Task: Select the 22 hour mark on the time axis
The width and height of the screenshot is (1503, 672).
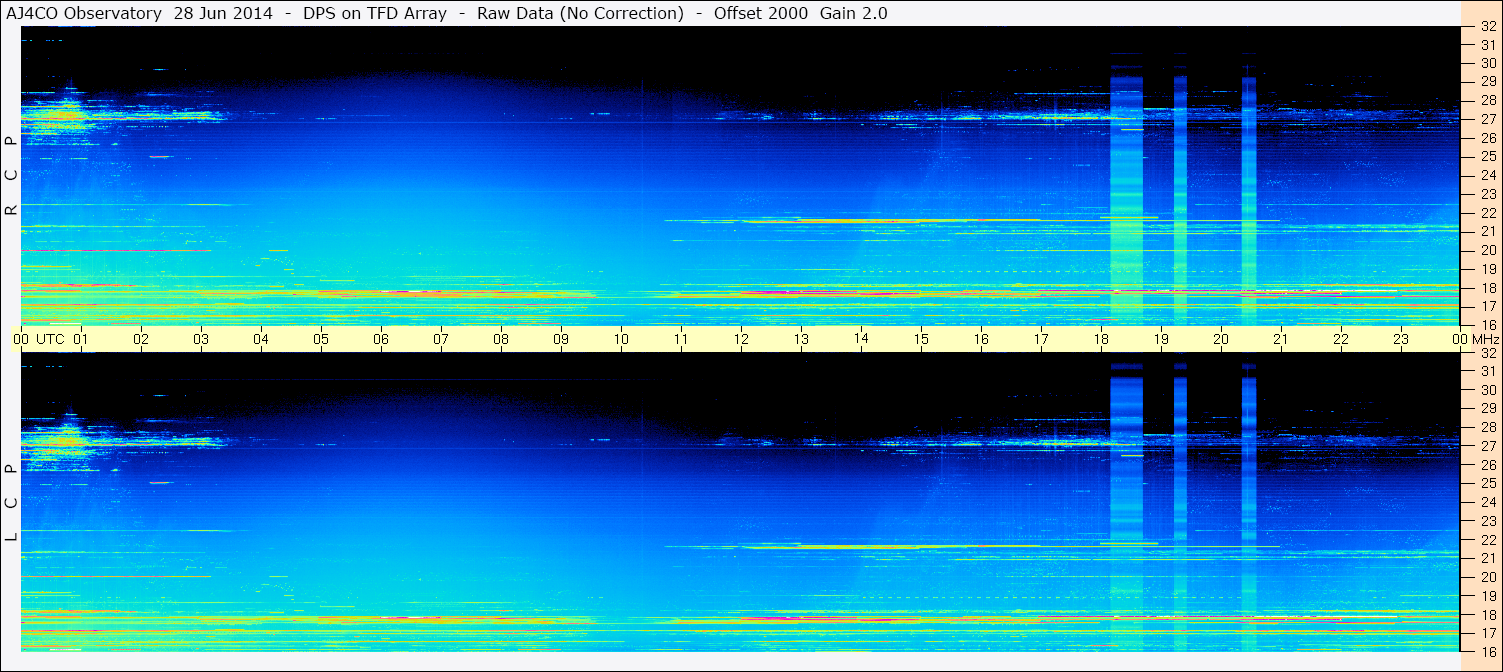Action: click(1341, 339)
